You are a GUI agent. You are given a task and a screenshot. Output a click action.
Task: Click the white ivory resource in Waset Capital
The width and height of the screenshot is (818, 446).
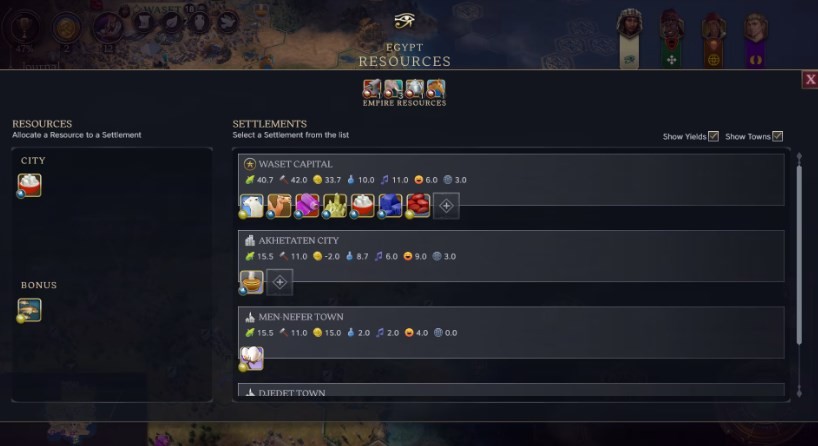(x=251, y=205)
